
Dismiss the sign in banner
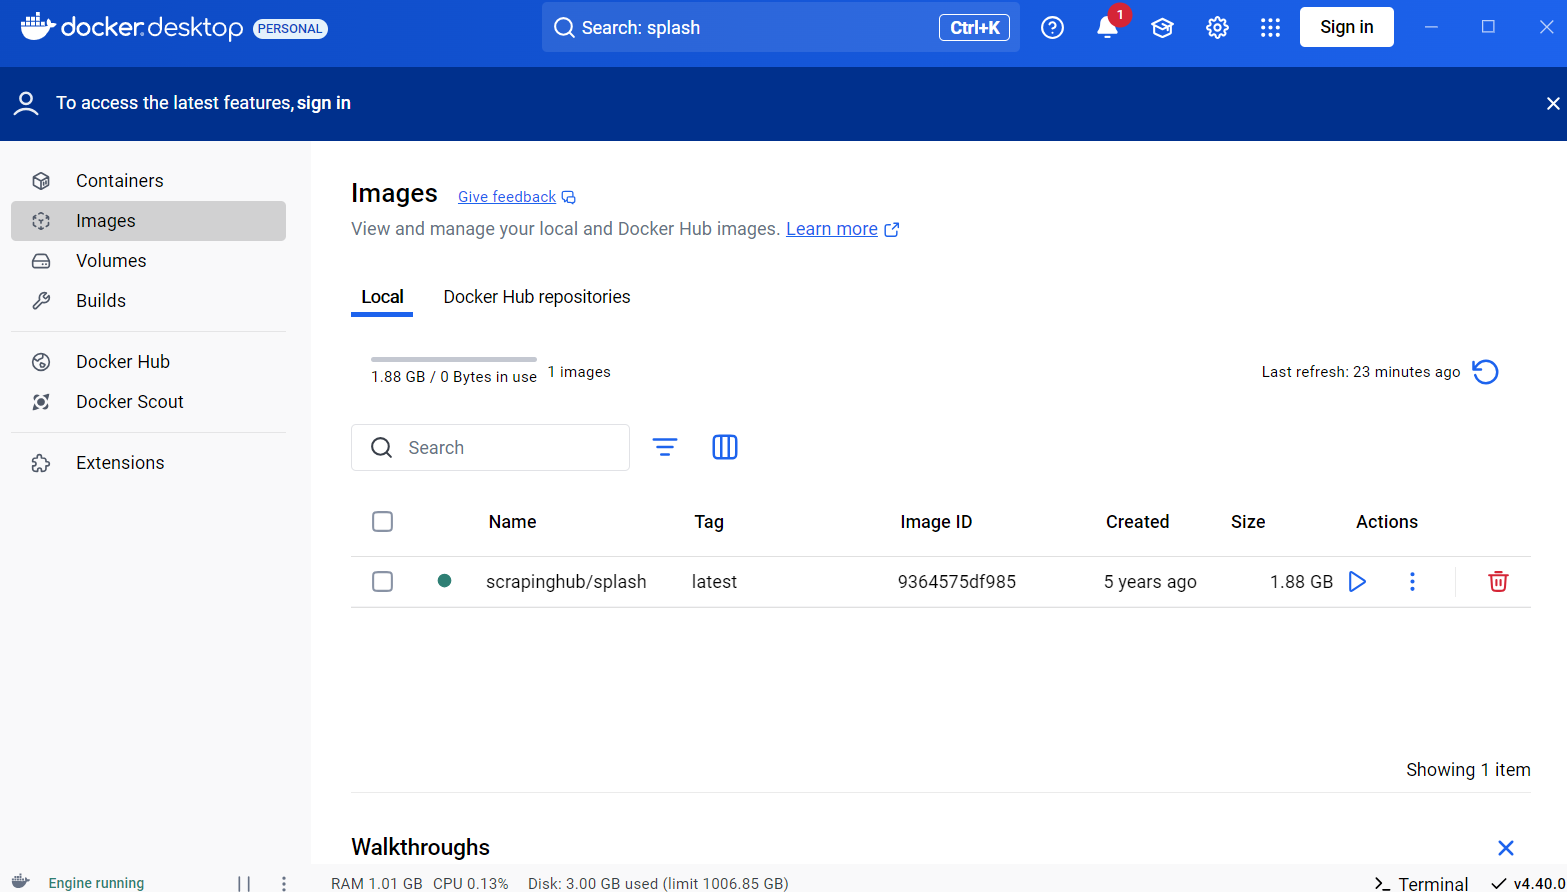click(1553, 104)
